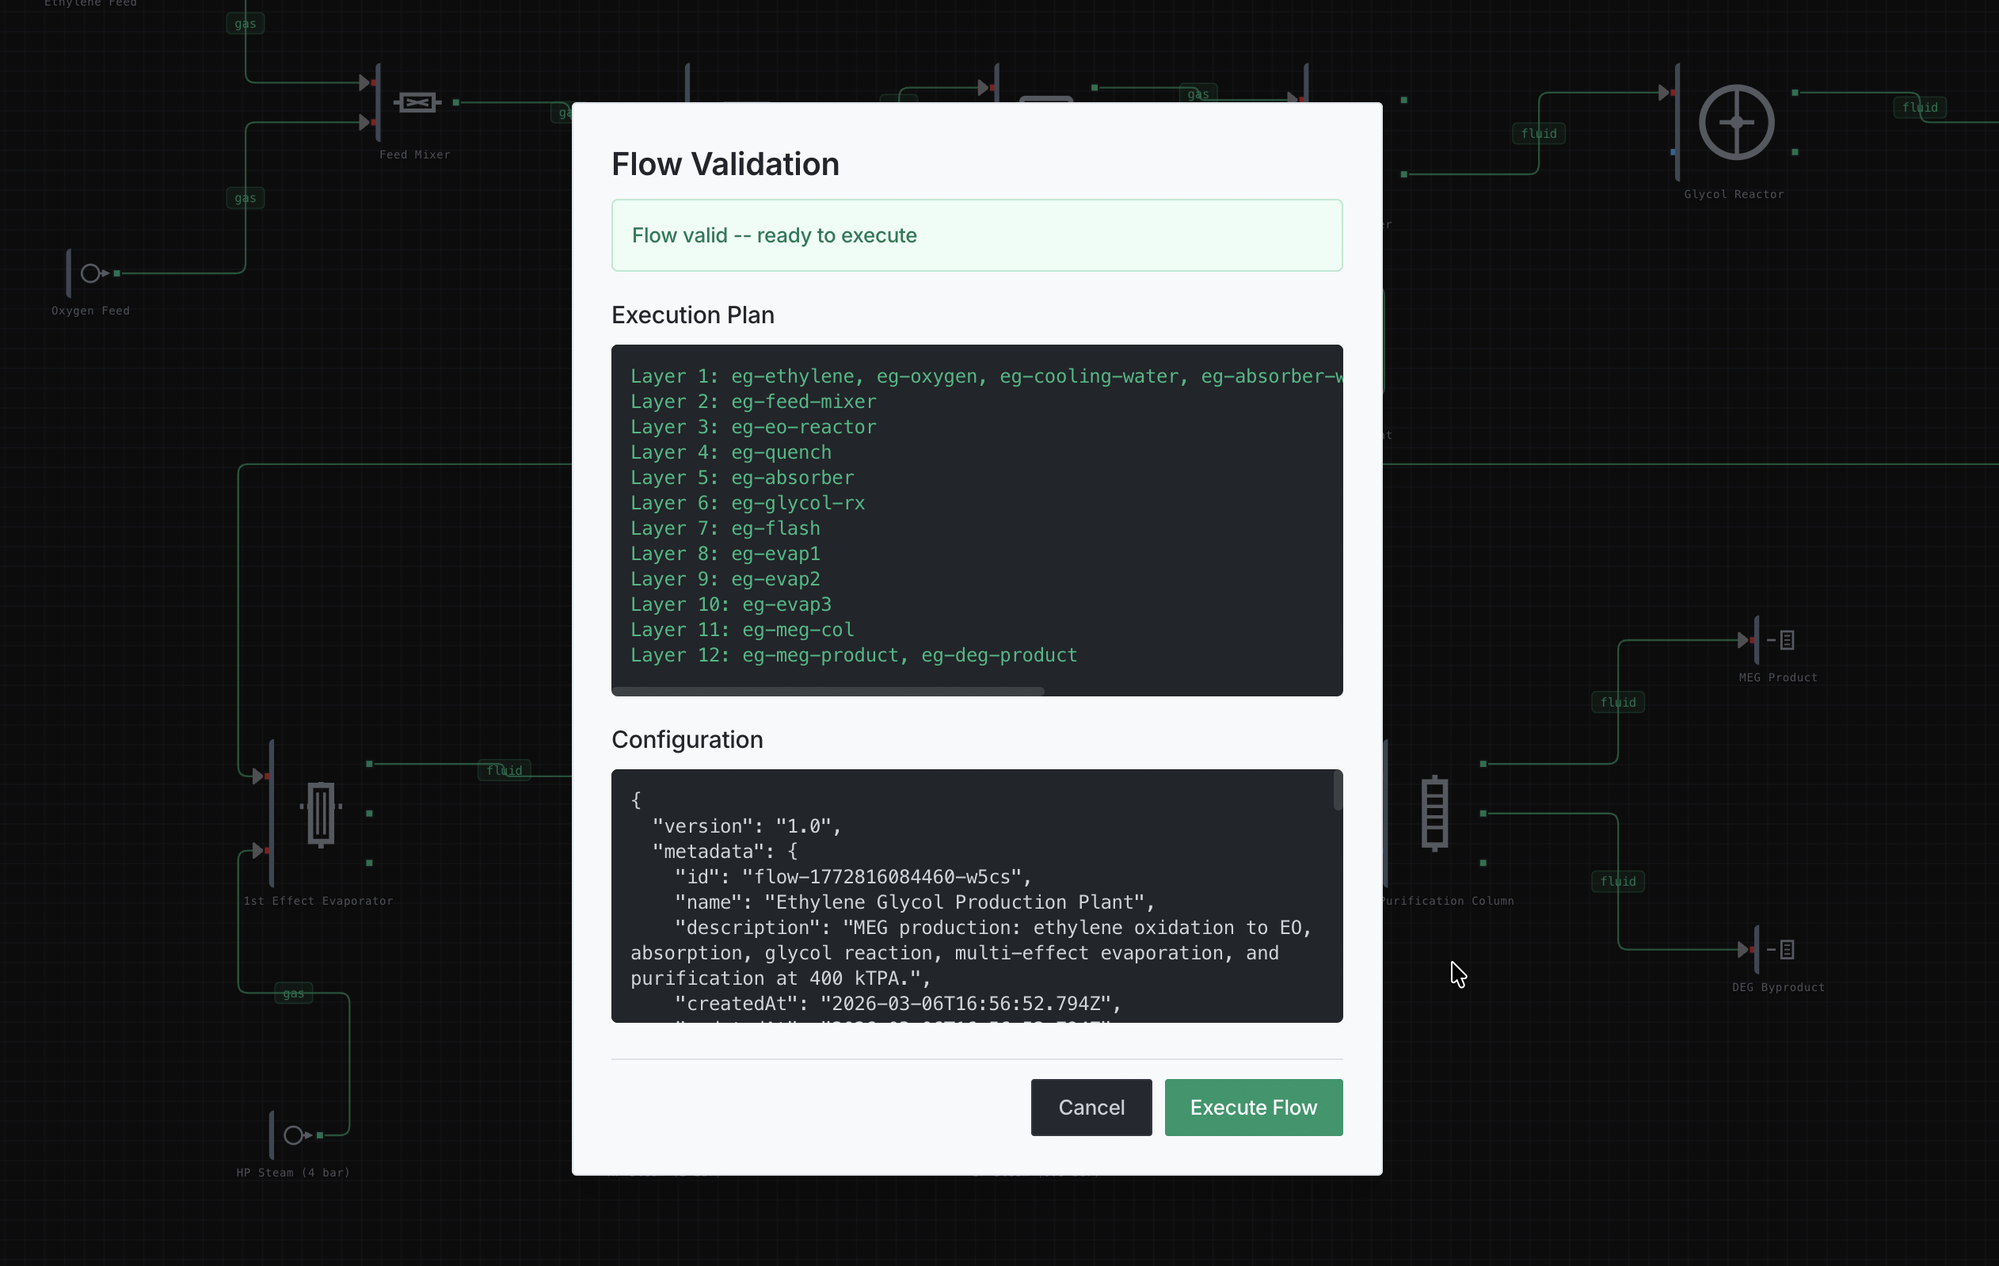This screenshot has width=1999, height=1266.
Task: Click the Oxygen Feed label
Action: click(90, 311)
